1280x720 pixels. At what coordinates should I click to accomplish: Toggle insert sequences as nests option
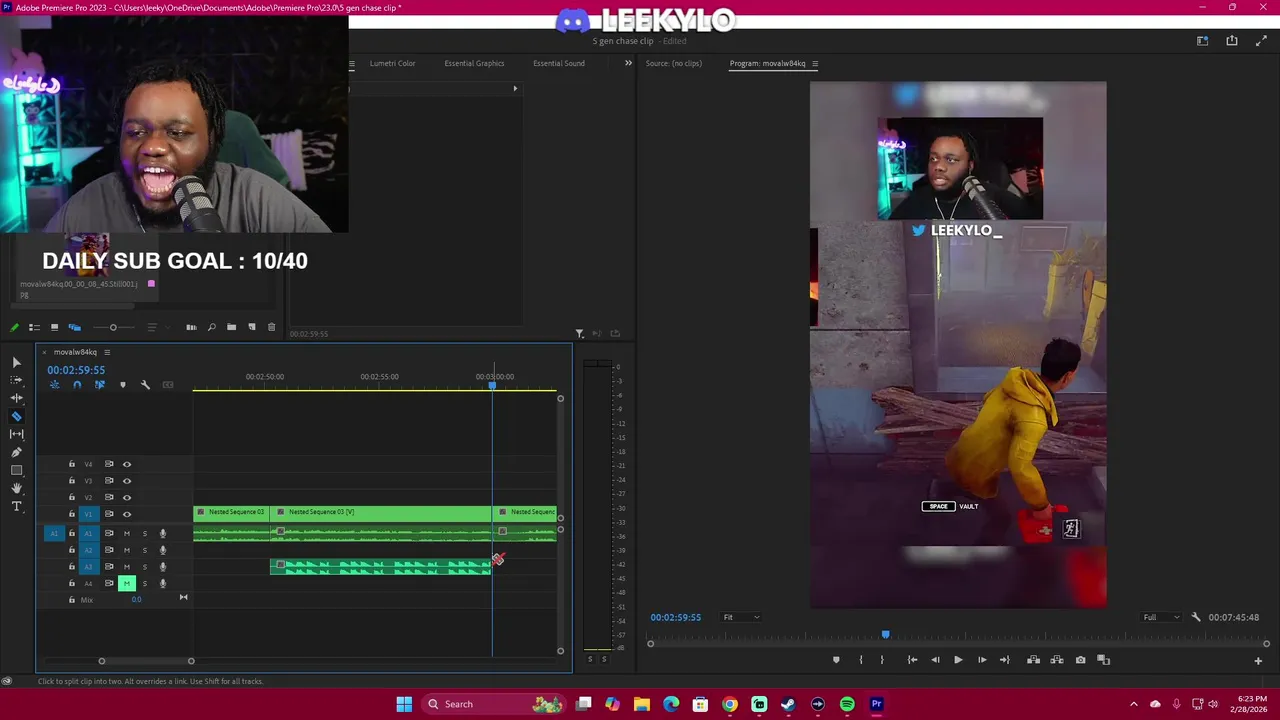point(54,385)
